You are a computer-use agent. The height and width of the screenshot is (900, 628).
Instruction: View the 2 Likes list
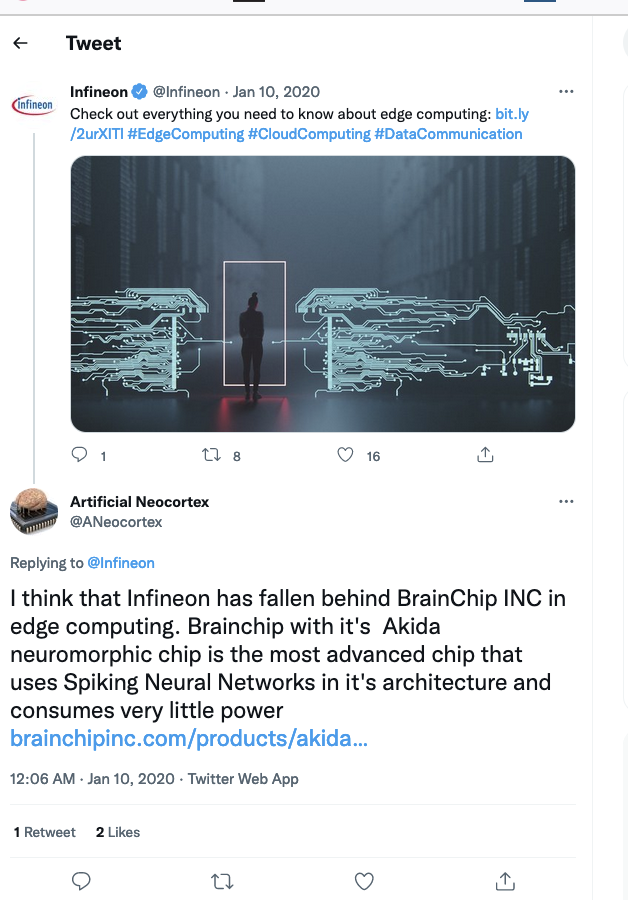tap(118, 832)
